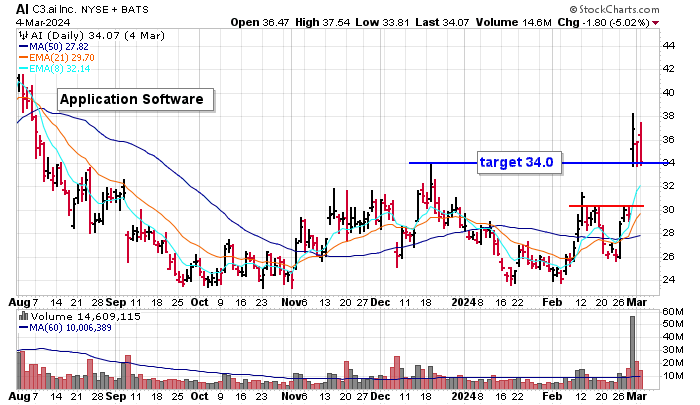Click the 24 price axis label
The height and width of the screenshot is (405, 700).
(668, 280)
